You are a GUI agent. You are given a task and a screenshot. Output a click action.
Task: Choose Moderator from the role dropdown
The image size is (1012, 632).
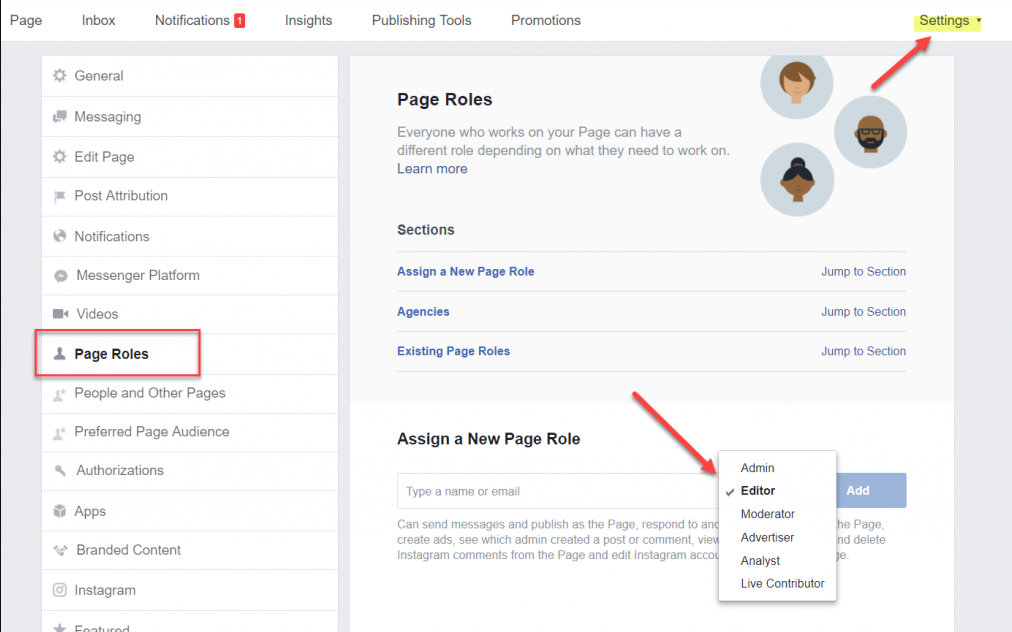[767, 514]
